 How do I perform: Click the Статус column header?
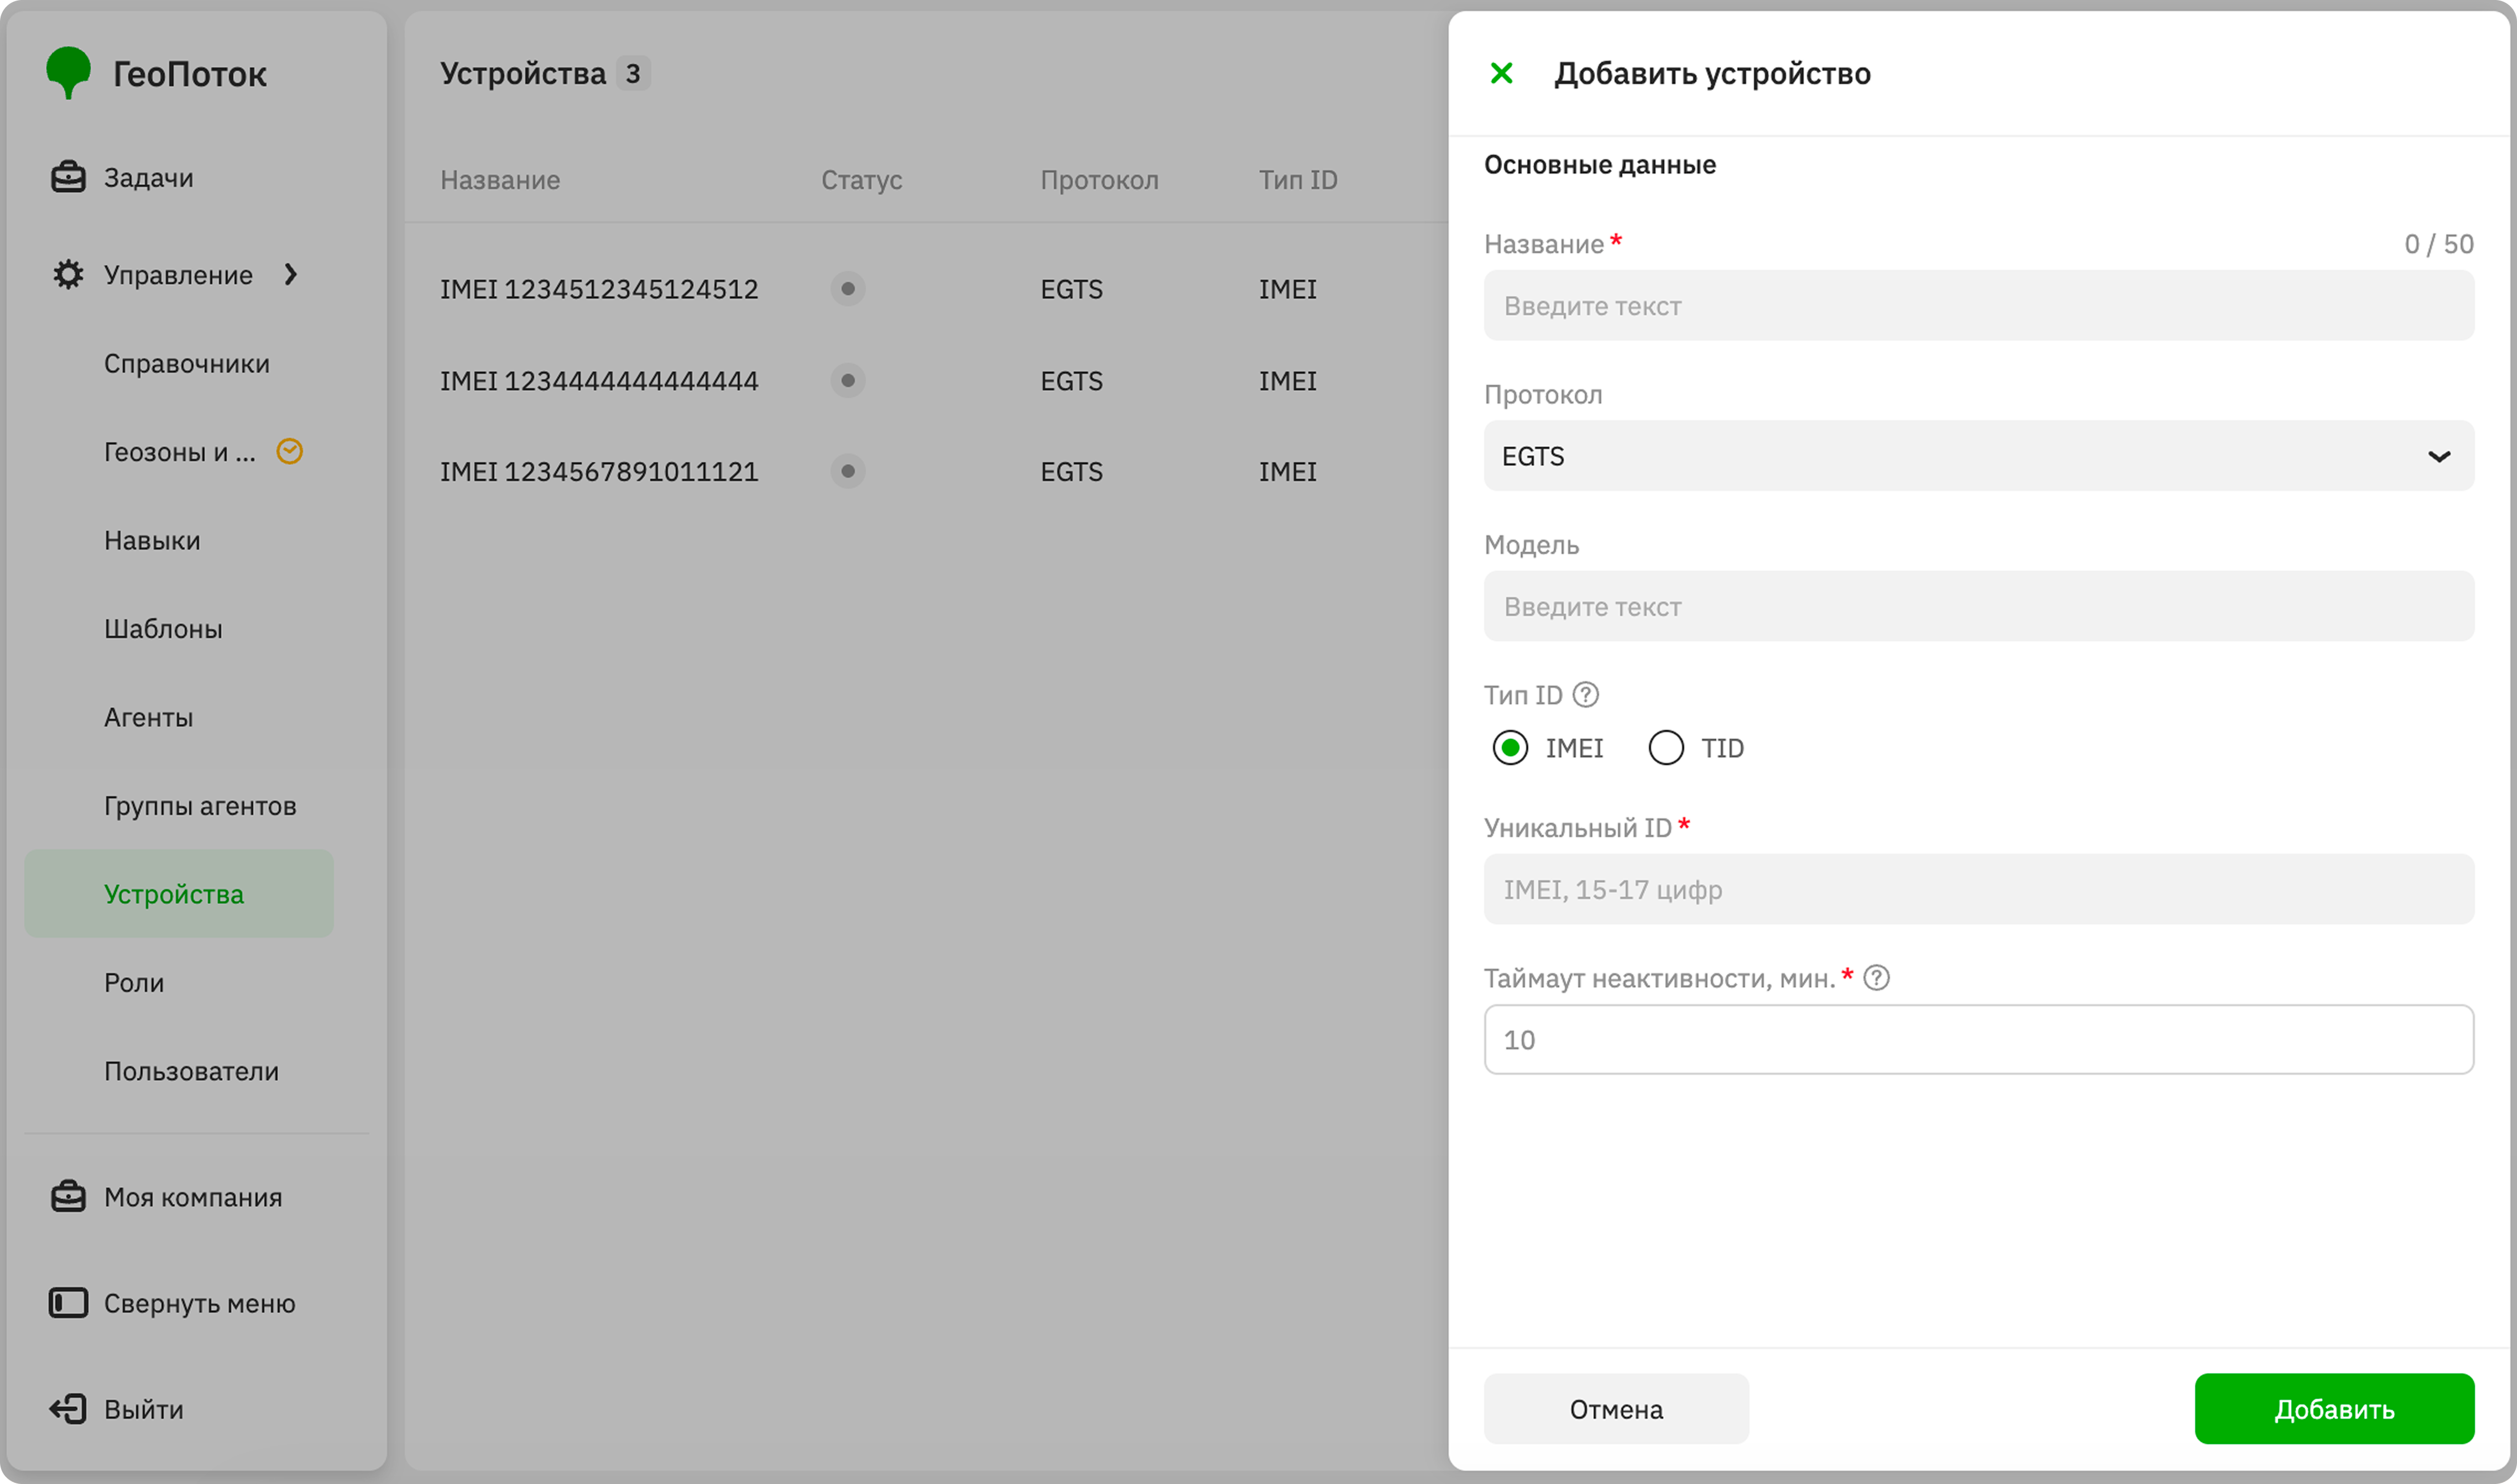pyautogui.click(x=861, y=180)
